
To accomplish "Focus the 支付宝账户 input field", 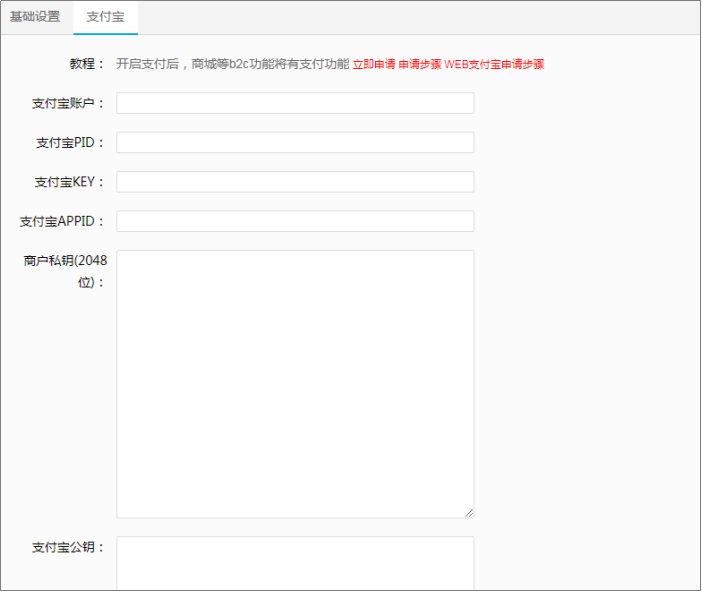I will [295, 103].
